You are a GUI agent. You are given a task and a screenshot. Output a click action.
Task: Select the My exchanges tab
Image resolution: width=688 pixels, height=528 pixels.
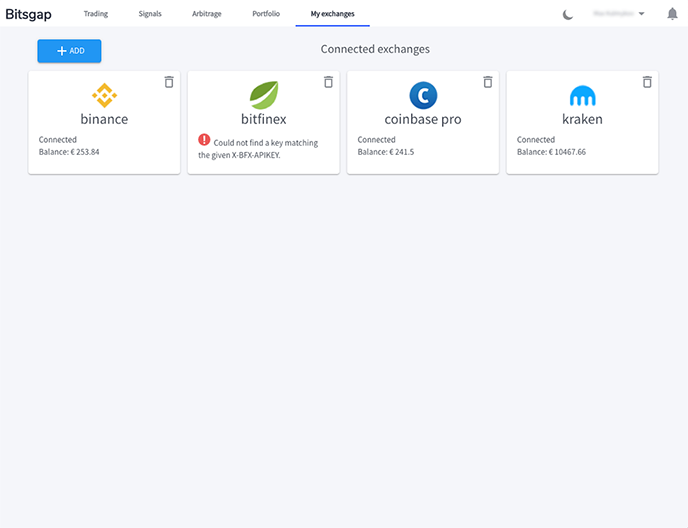[x=333, y=14]
